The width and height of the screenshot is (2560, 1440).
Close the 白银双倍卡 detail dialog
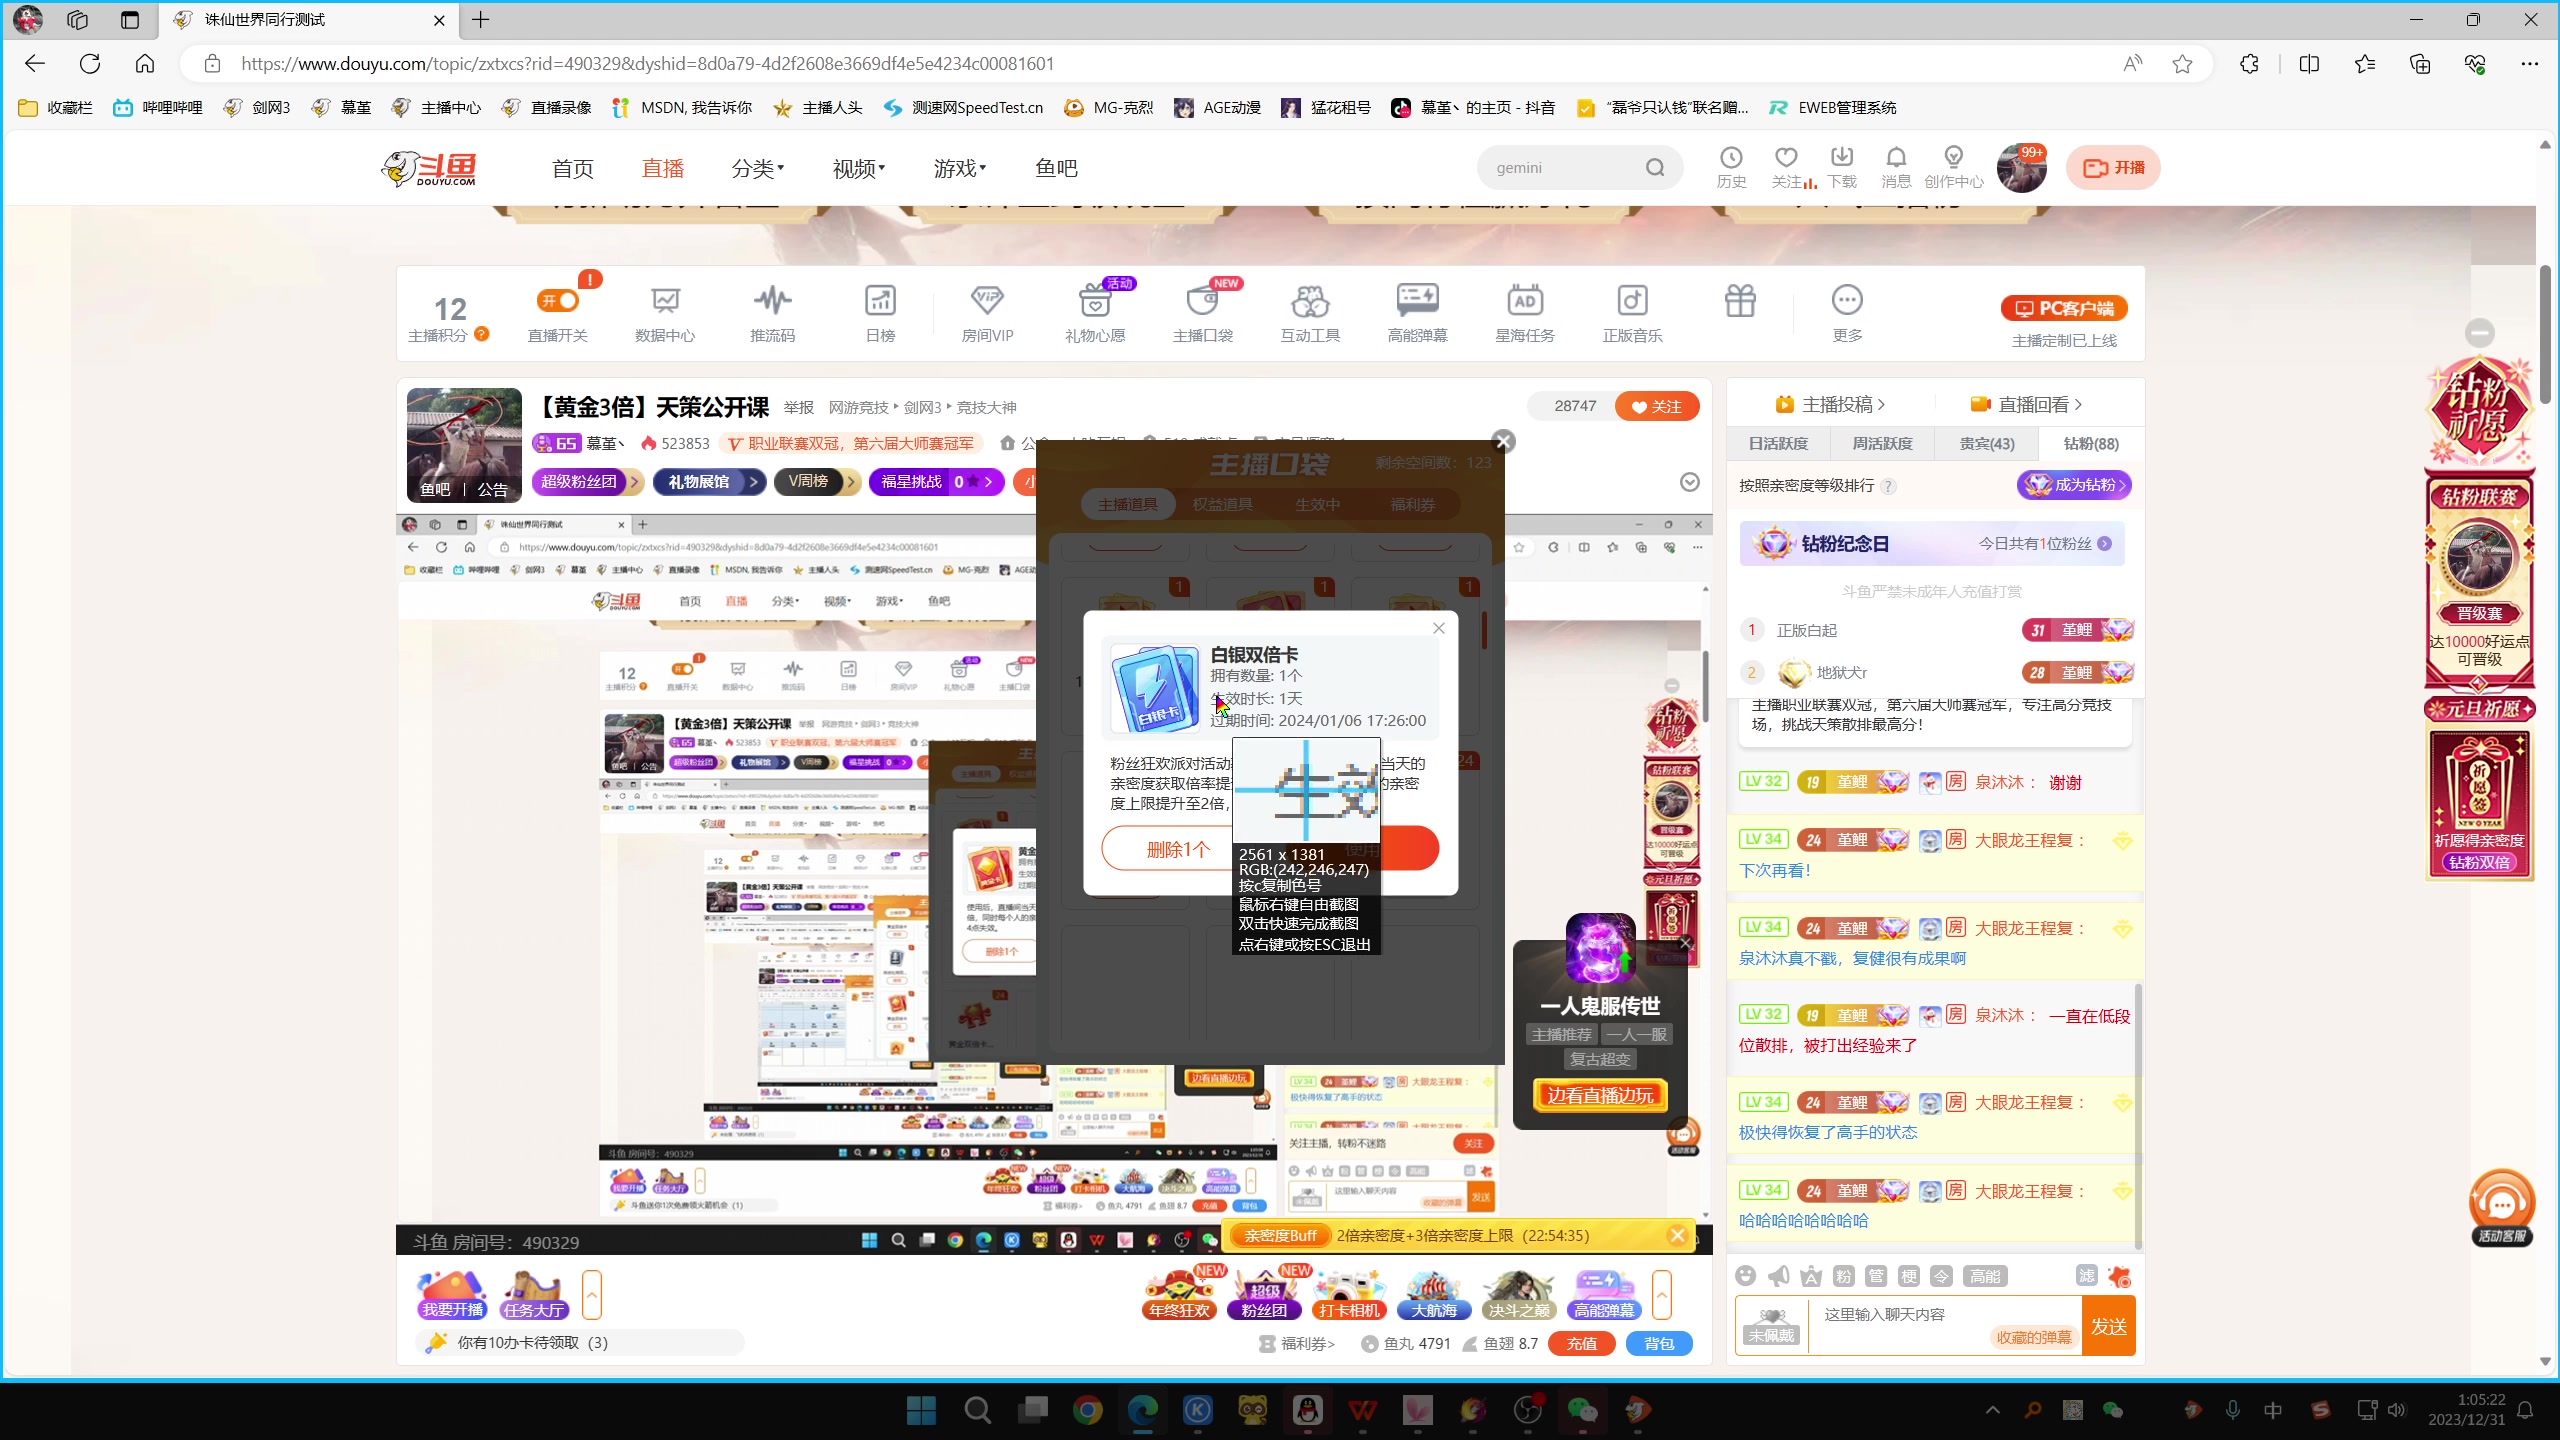click(1439, 628)
